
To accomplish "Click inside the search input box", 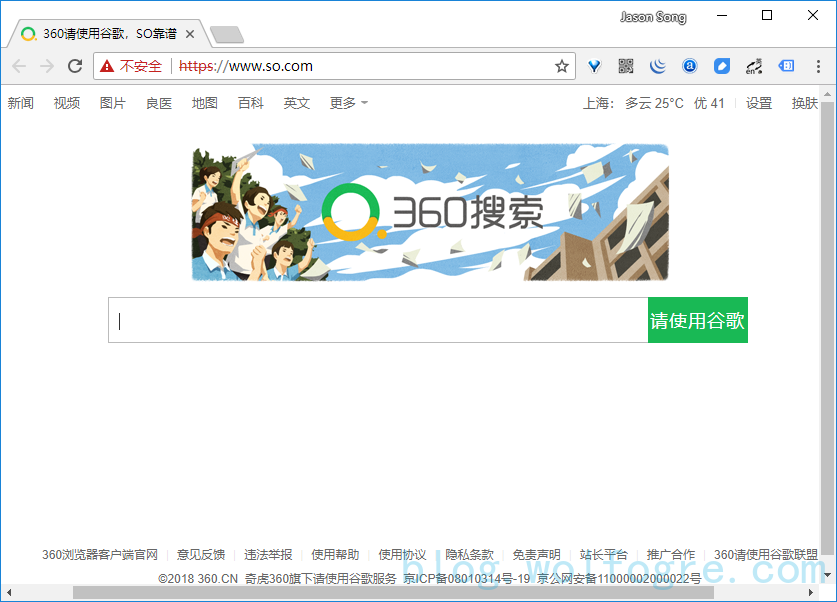I will [x=378, y=320].
